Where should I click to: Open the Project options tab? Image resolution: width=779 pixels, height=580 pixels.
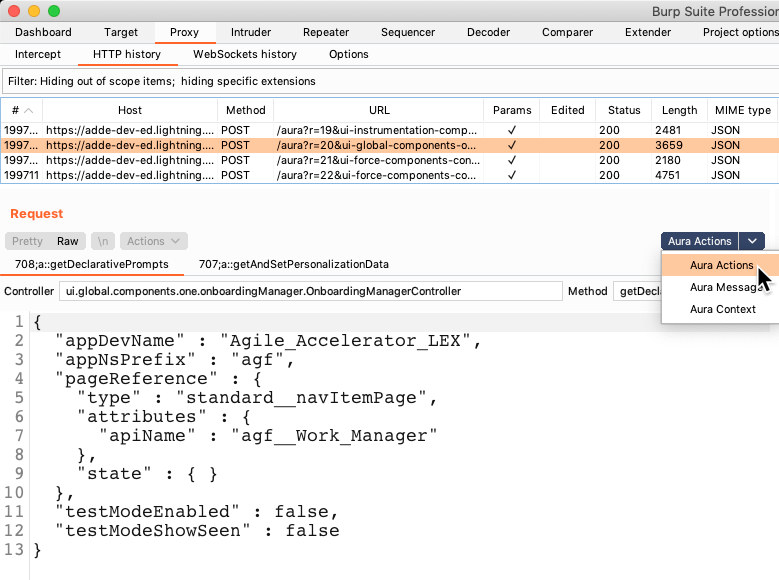tap(740, 32)
